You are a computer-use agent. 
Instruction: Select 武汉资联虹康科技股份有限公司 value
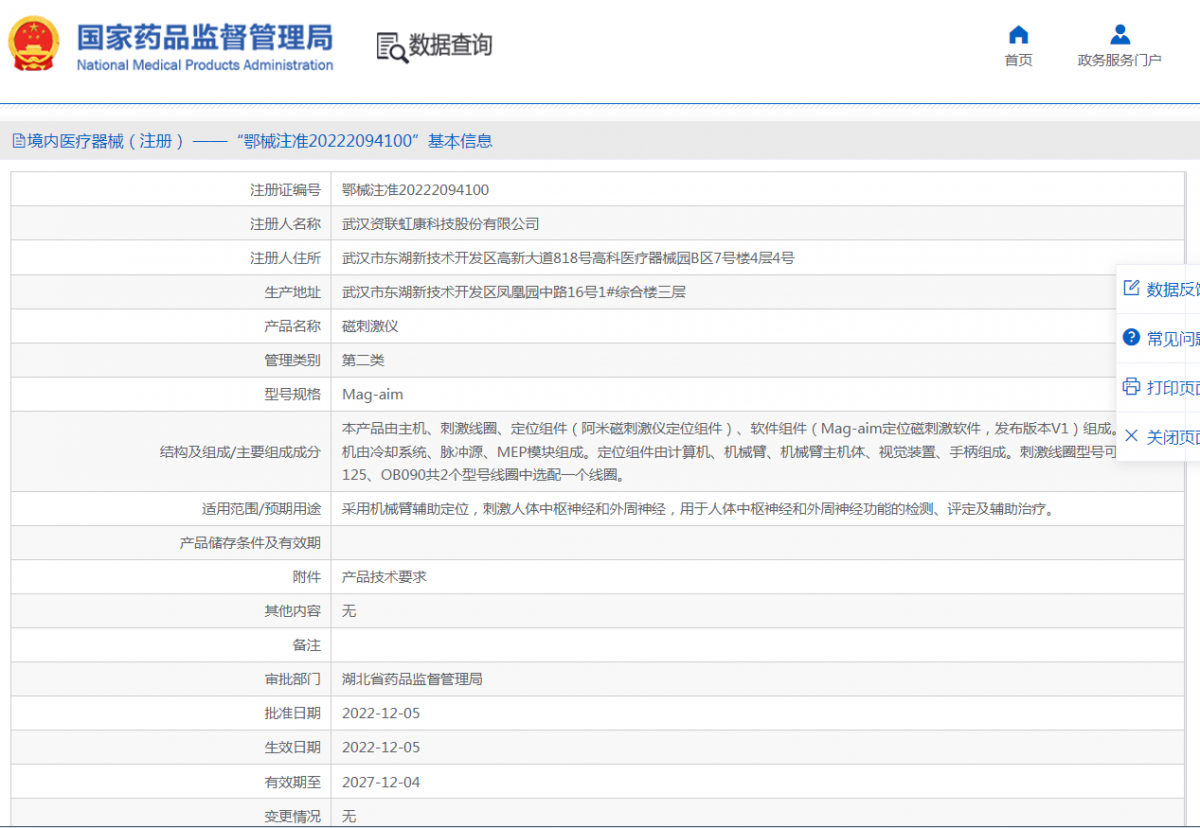coord(440,224)
